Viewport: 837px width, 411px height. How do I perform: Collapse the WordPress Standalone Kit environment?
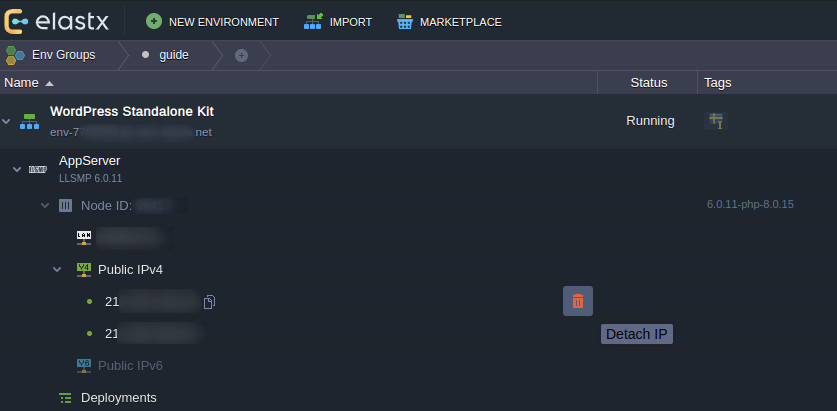coord(7,121)
